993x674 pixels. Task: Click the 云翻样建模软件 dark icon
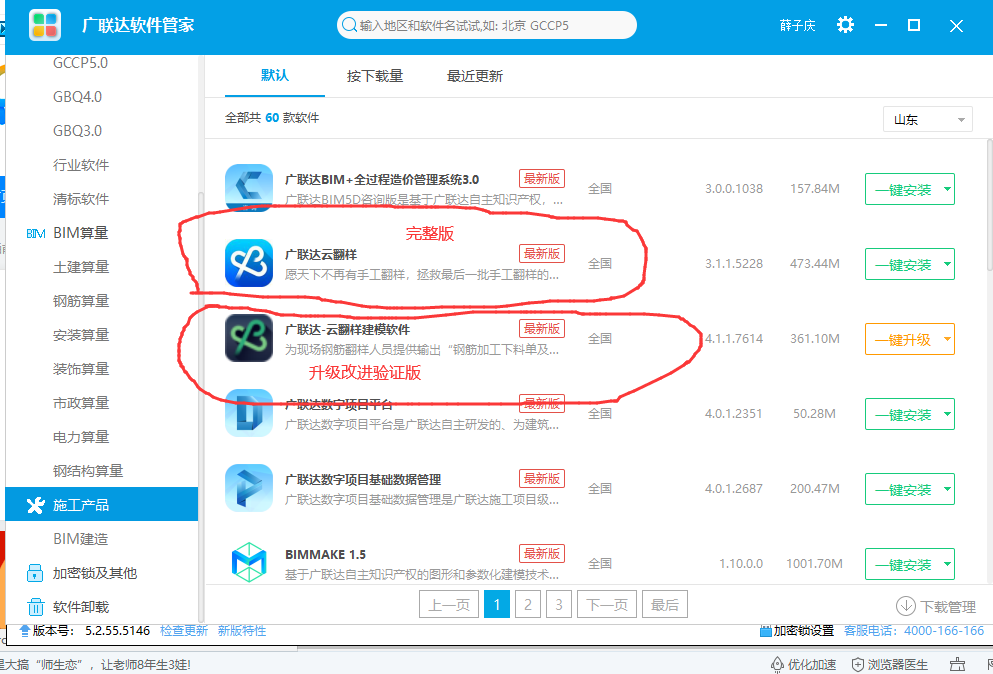click(x=249, y=338)
